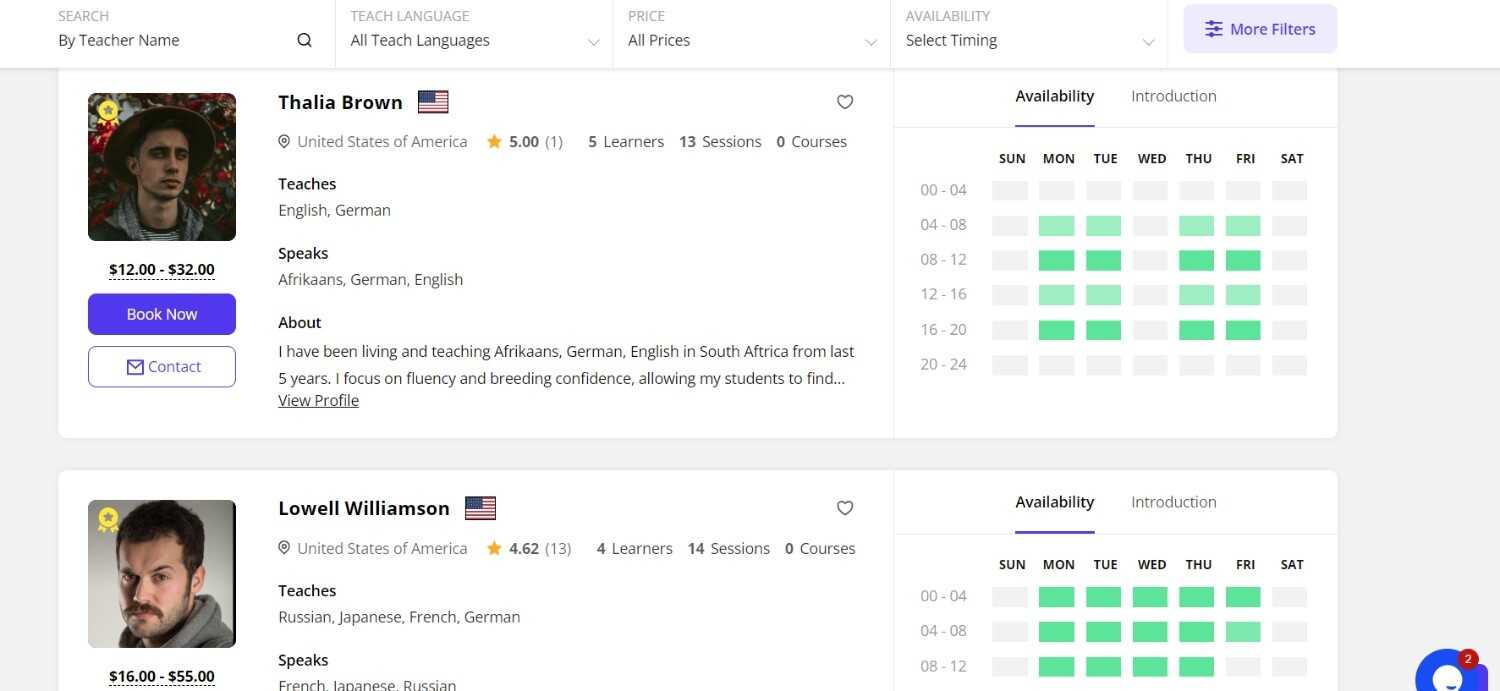Image resolution: width=1500 pixels, height=691 pixels.
Task: Click the search magnifier icon
Action: coord(305,41)
